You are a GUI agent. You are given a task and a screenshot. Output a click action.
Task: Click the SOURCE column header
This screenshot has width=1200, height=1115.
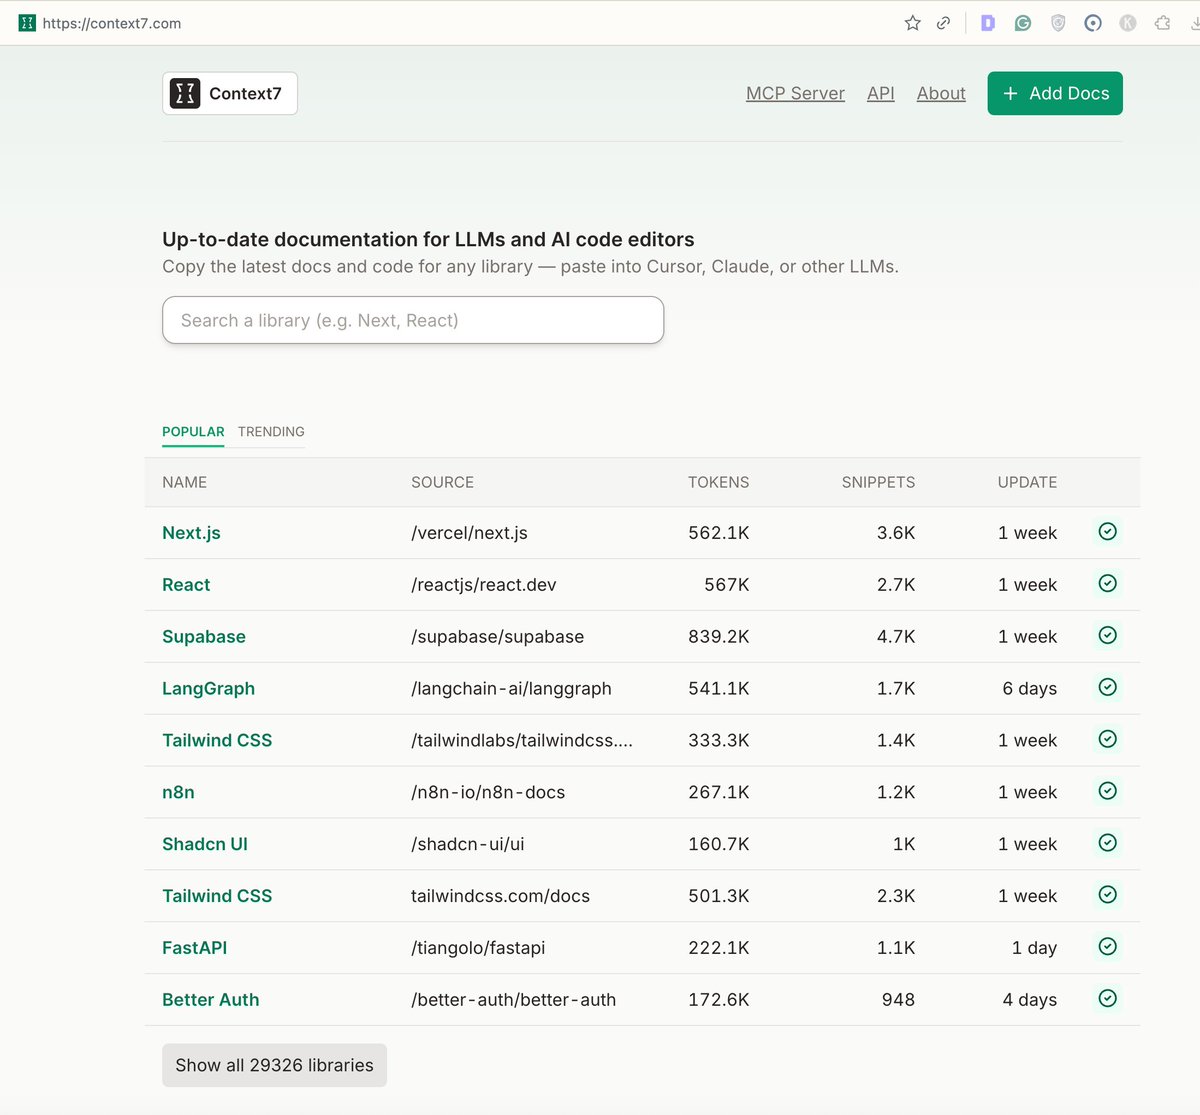[x=442, y=482]
